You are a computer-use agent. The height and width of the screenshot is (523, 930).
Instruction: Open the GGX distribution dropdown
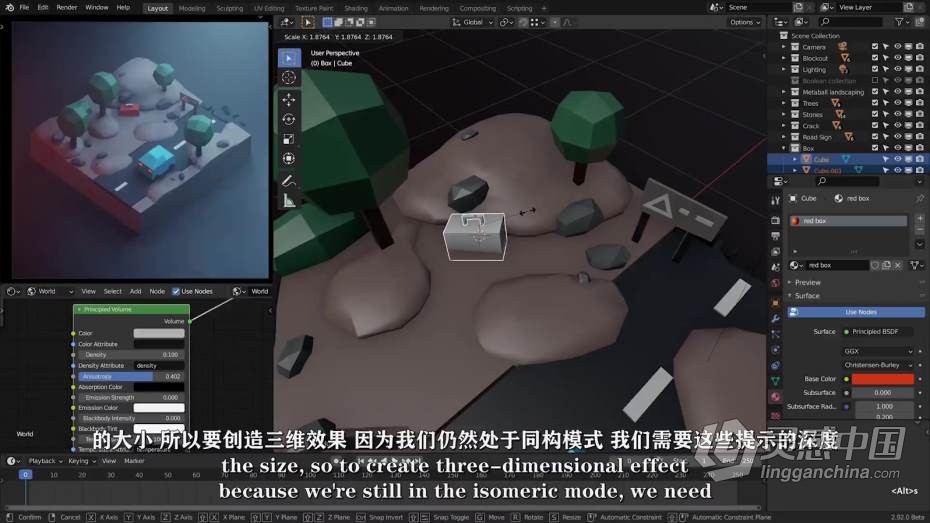click(878, 351)
